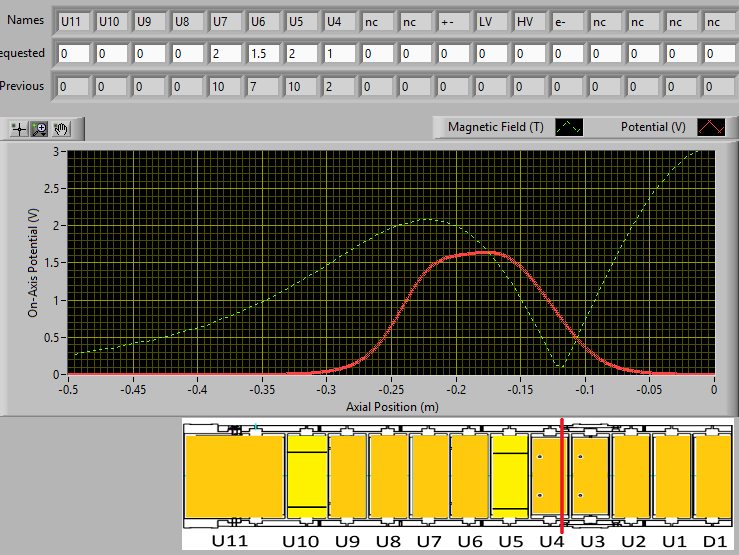Click the Requested field under LV
The width and height of the screenshot is (739, 555).
tap(494, 52)
